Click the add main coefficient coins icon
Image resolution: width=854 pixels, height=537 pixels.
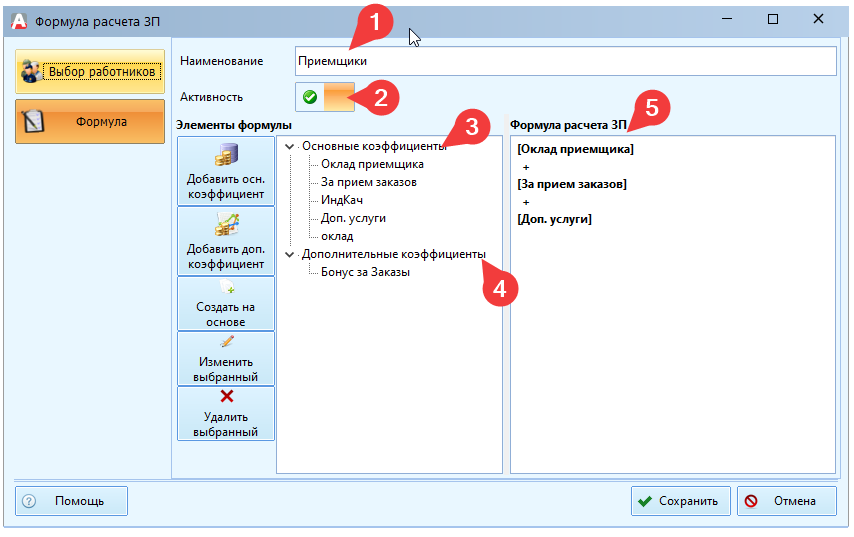pyautogui.click(x=225, y=156)
